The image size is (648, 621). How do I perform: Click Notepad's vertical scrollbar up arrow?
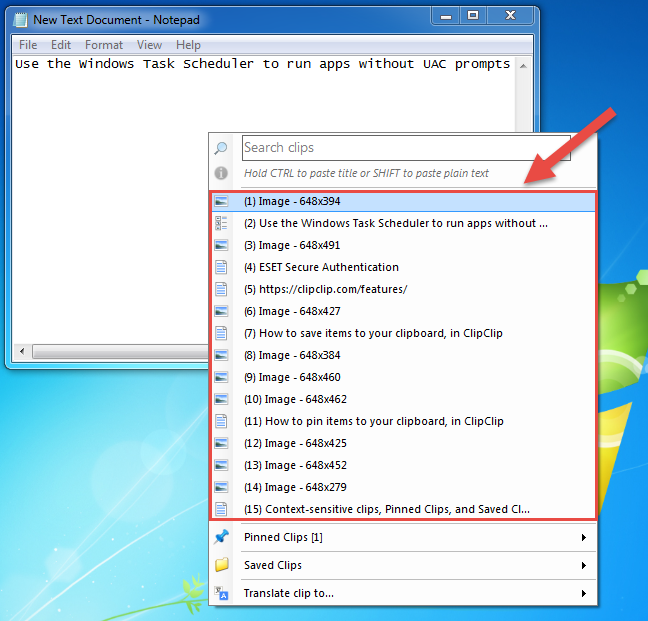(x=523, y=66)
